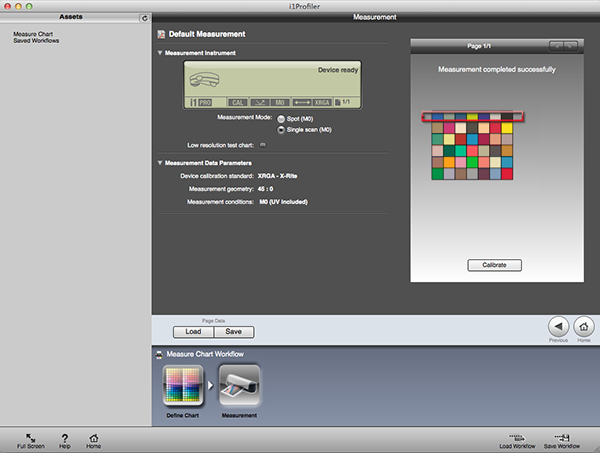Viewport: 600px width, 453px height.
Task: Click the Measure Chart Workflow icon
Action: point(159,354)
